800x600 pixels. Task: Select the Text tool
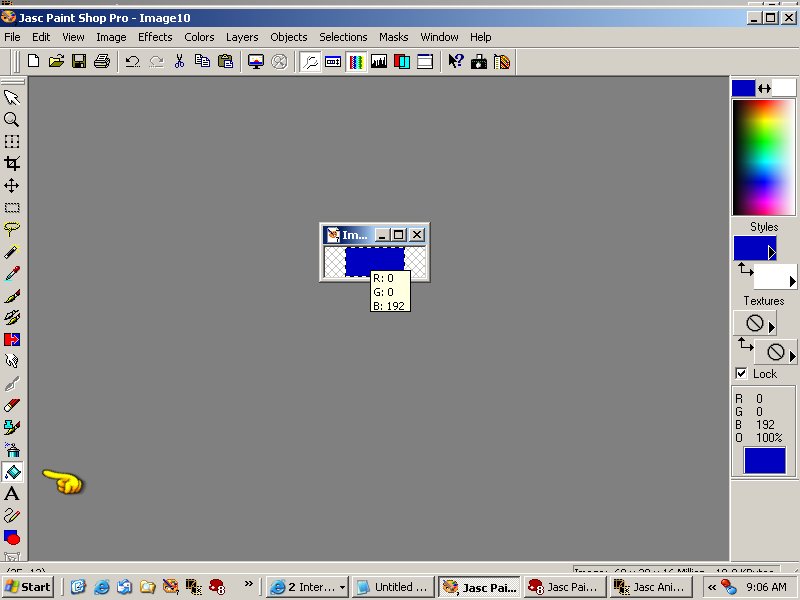[12, 494]
